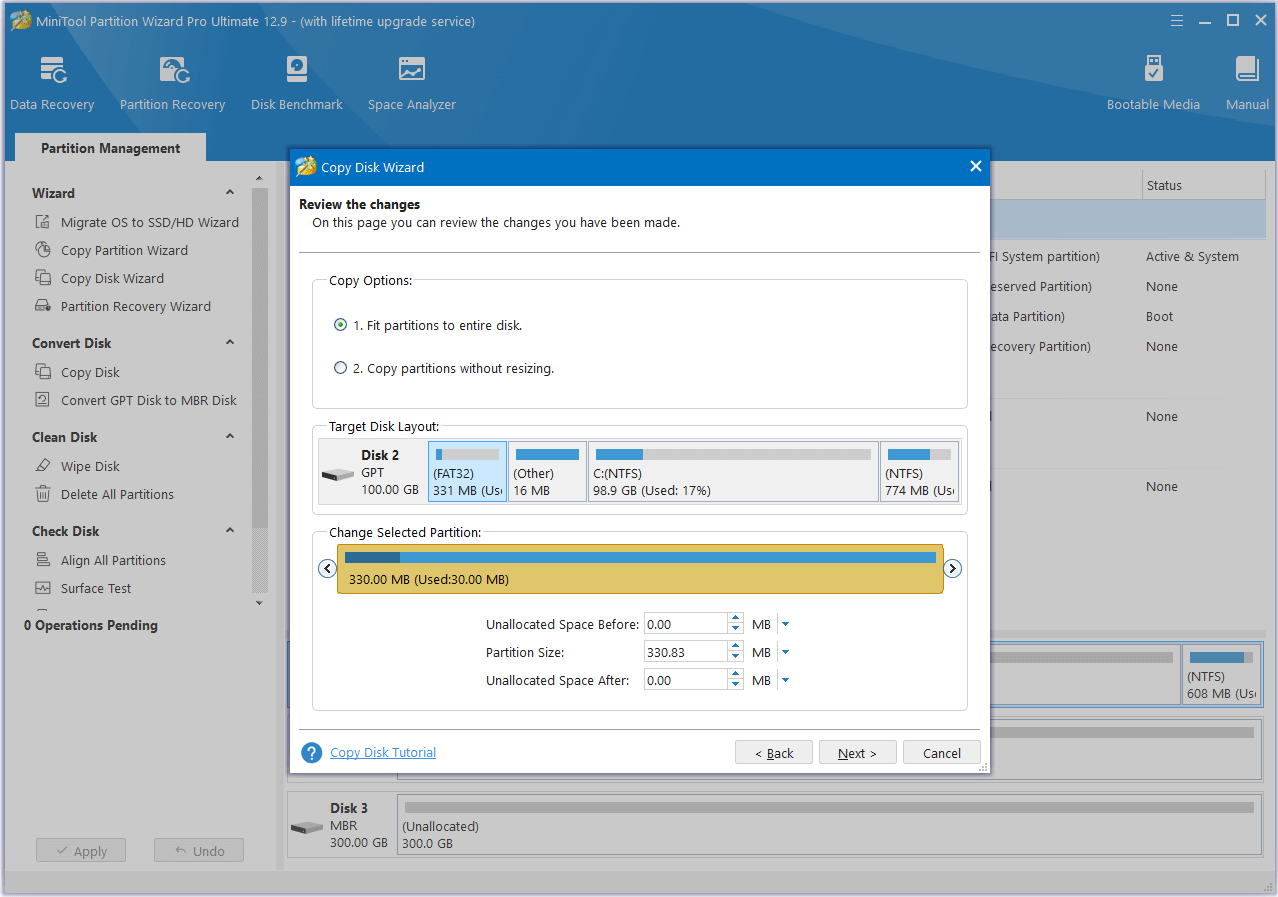
Task: Open unit dropdown for Unallocated Space After
Action: [785, 680]
